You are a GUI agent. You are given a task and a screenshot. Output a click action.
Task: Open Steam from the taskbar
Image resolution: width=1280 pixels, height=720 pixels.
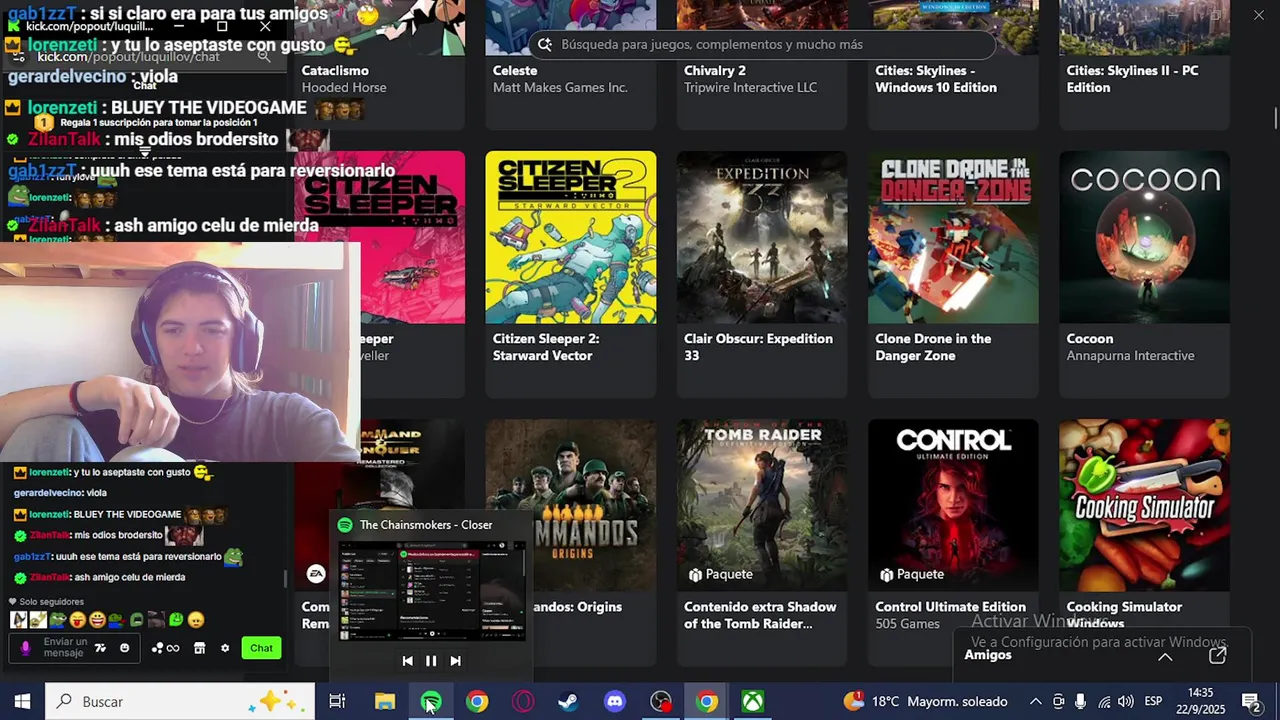pos(568,702)
